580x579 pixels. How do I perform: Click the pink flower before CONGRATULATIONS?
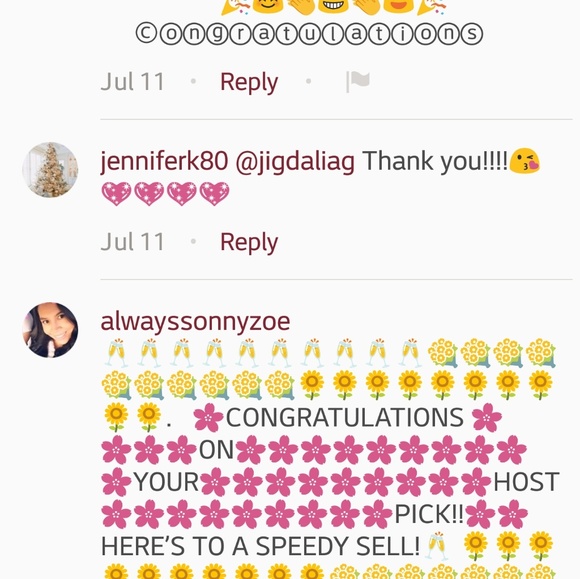pyautogui.click(x=208, y=417)
